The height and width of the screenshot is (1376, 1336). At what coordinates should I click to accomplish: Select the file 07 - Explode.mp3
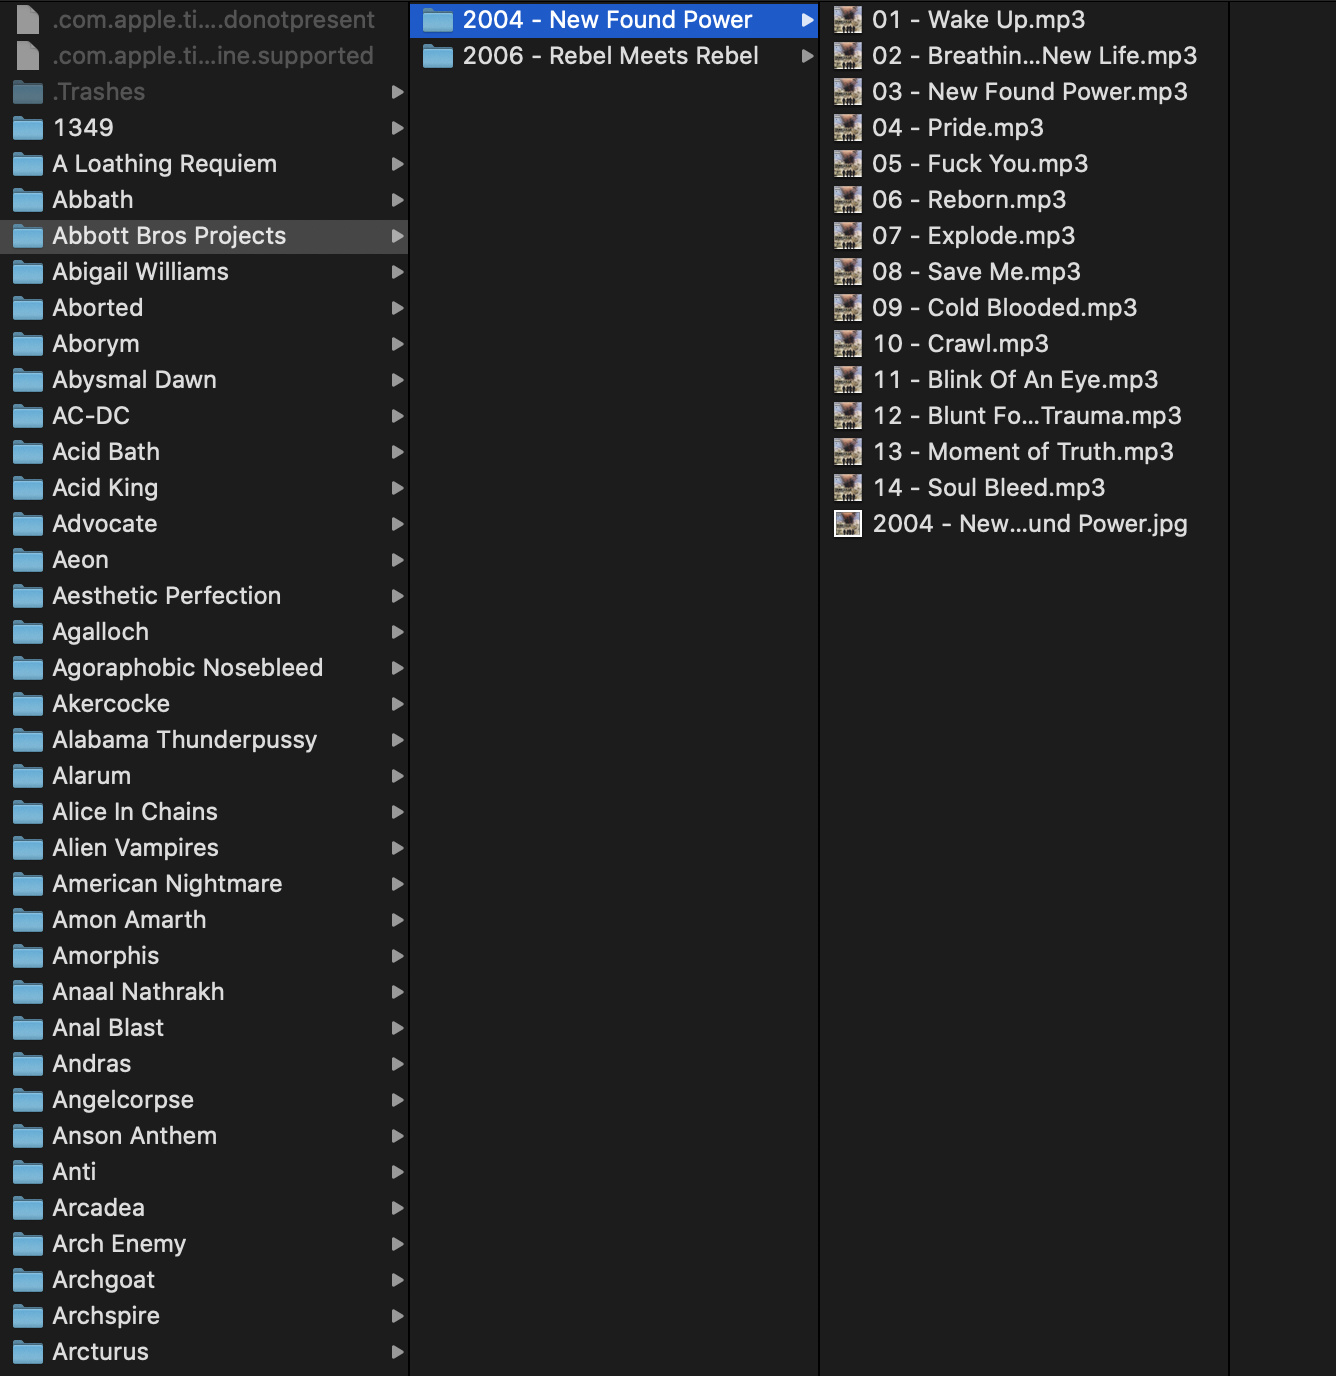[x=1024, y=236]
